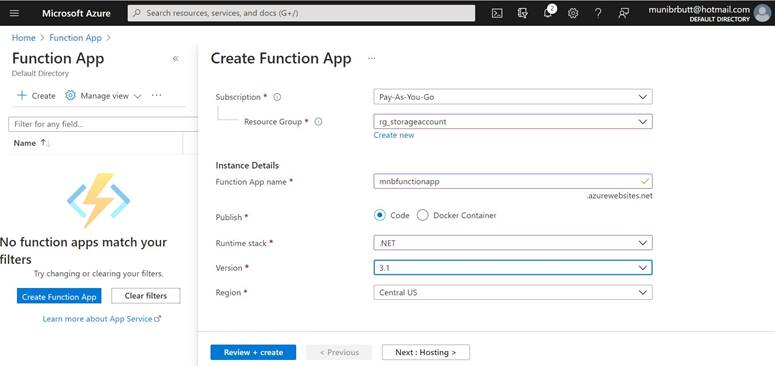The width and height of the screenshot is (775, 366).
Task: Click the Clear filters button
Action: [x=146, y=296]
